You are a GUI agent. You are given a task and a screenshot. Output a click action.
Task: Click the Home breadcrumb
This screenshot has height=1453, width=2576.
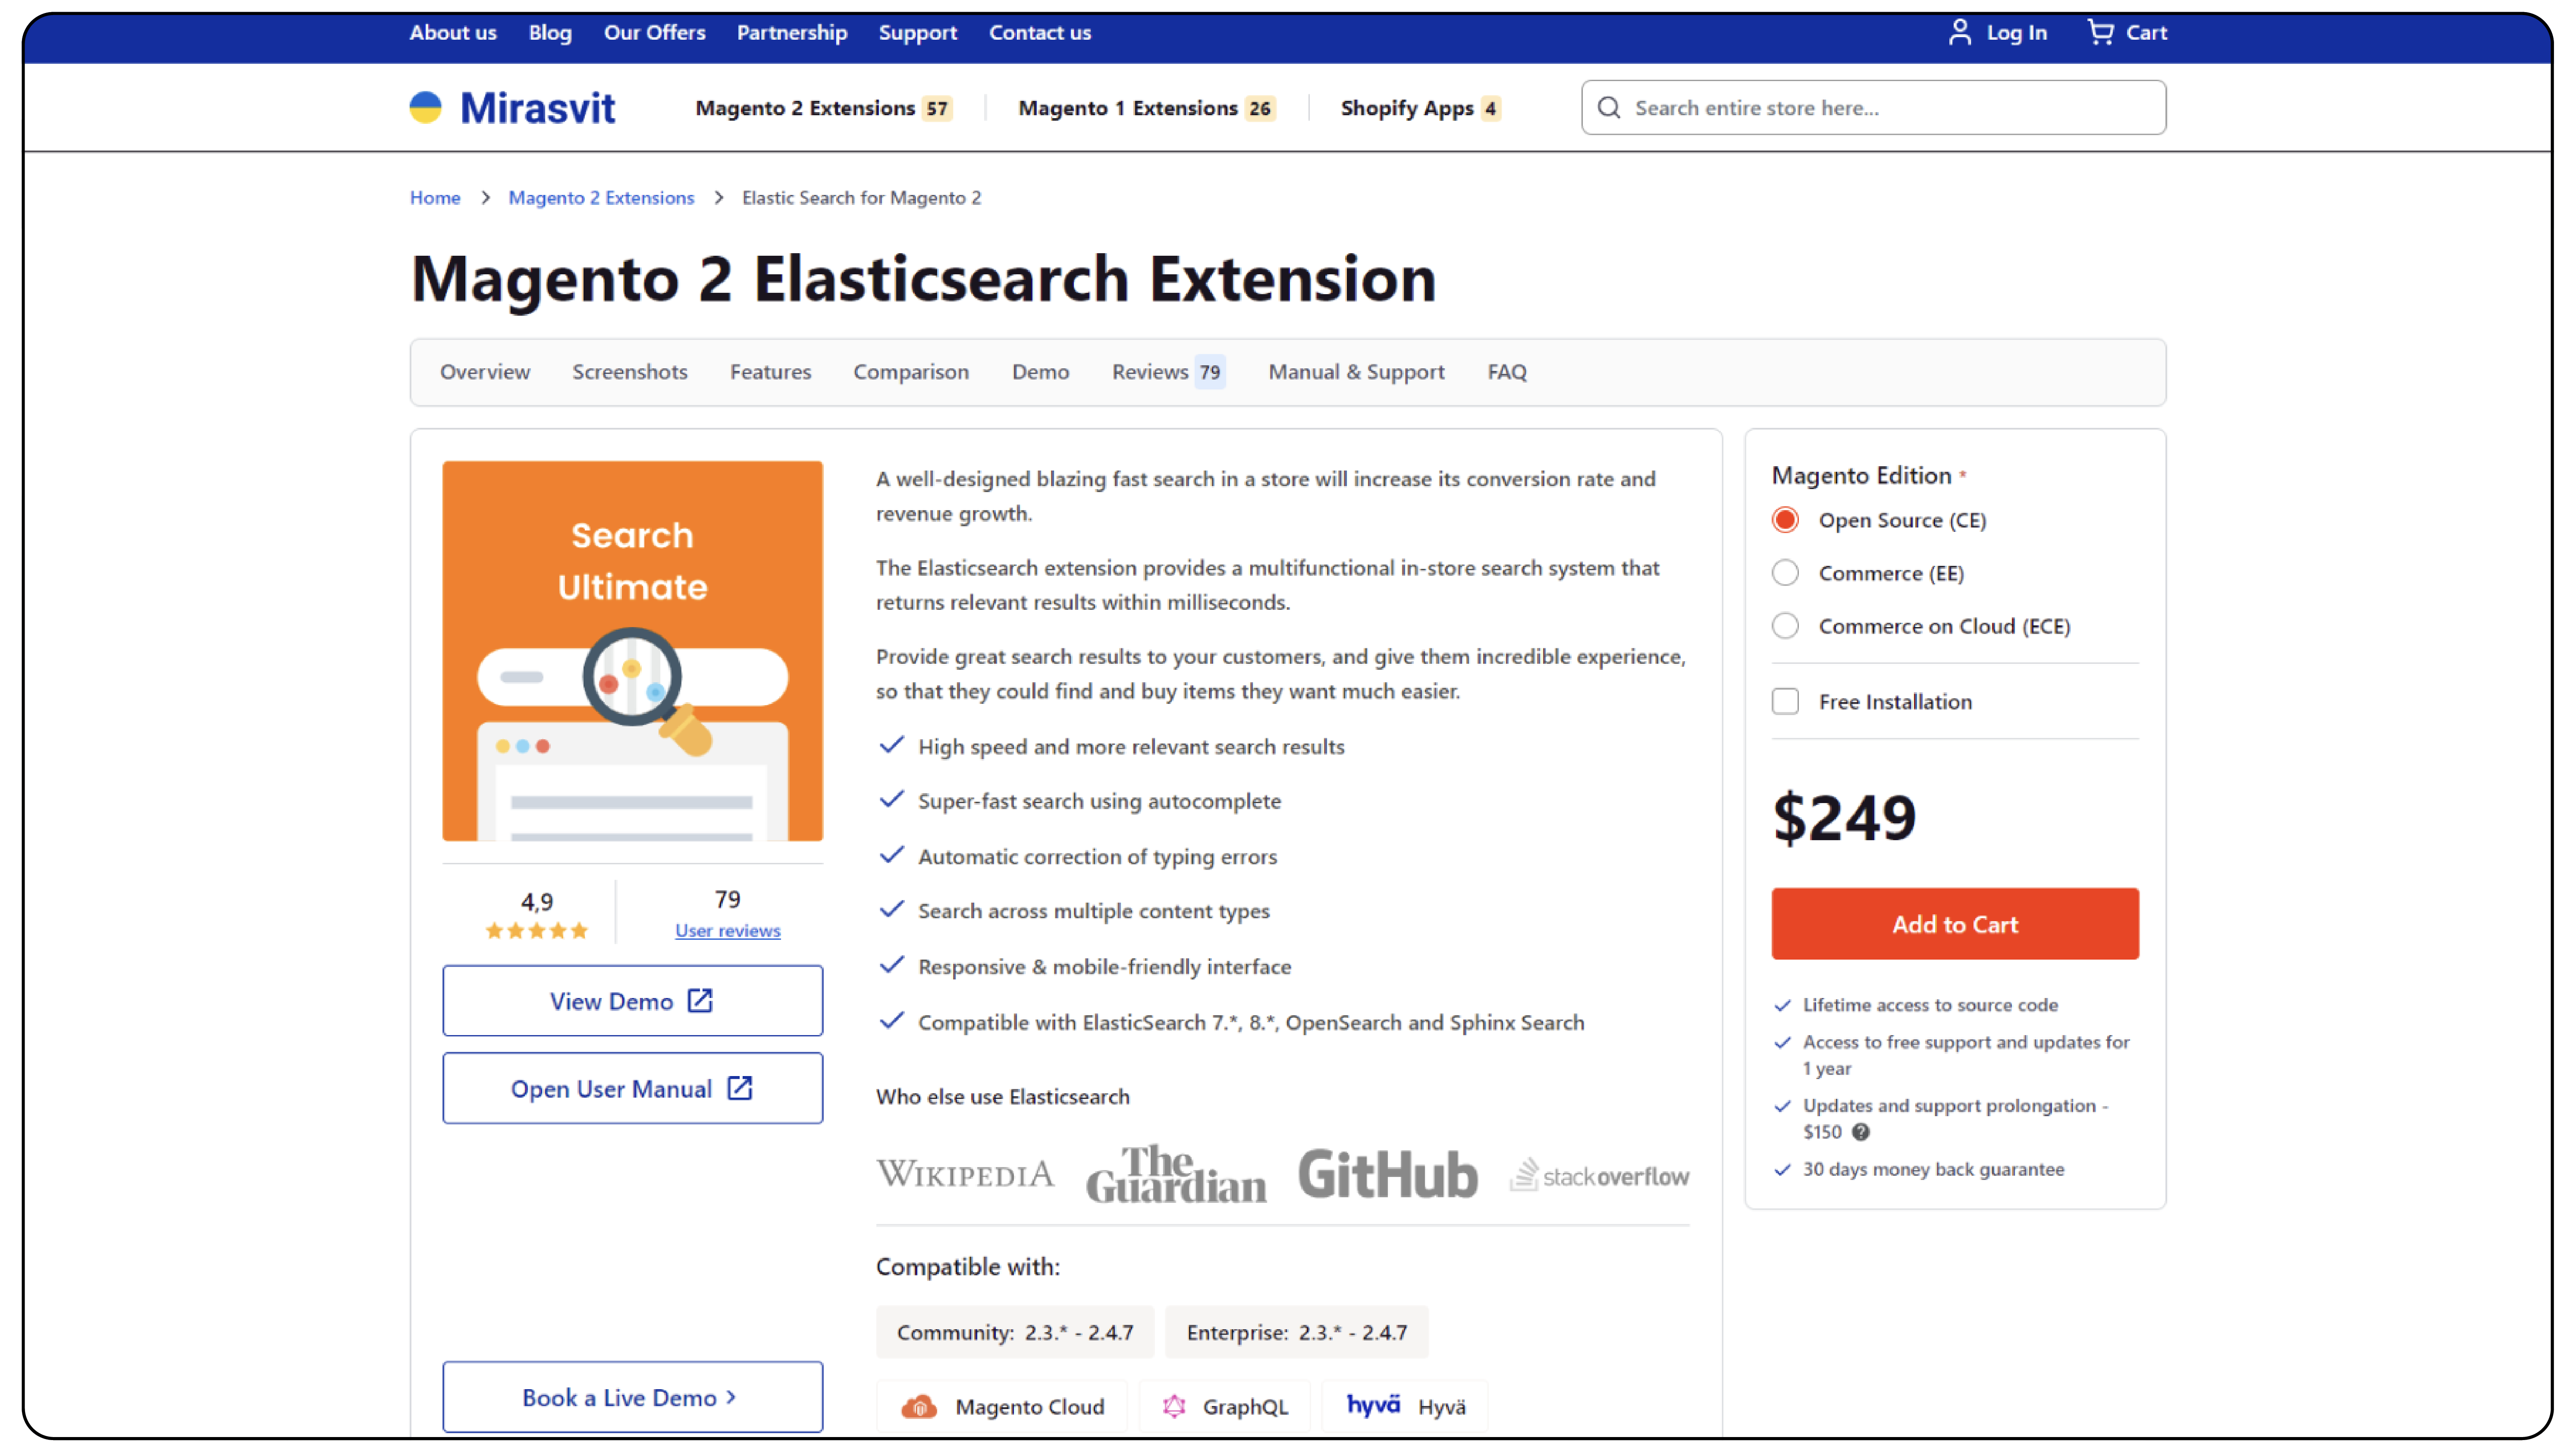point(435,198)
